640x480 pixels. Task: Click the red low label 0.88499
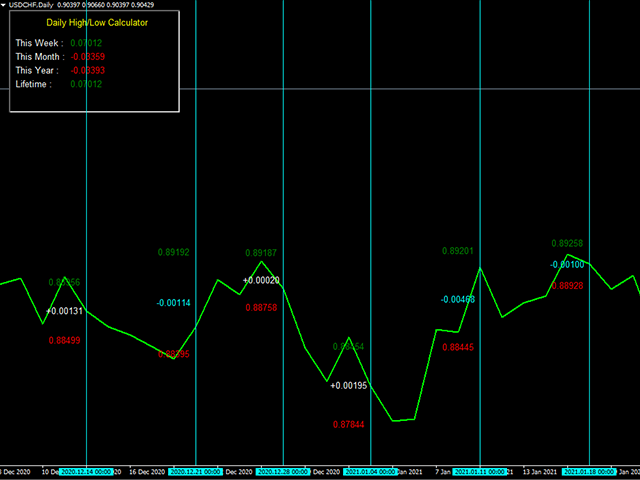point(64,340)
